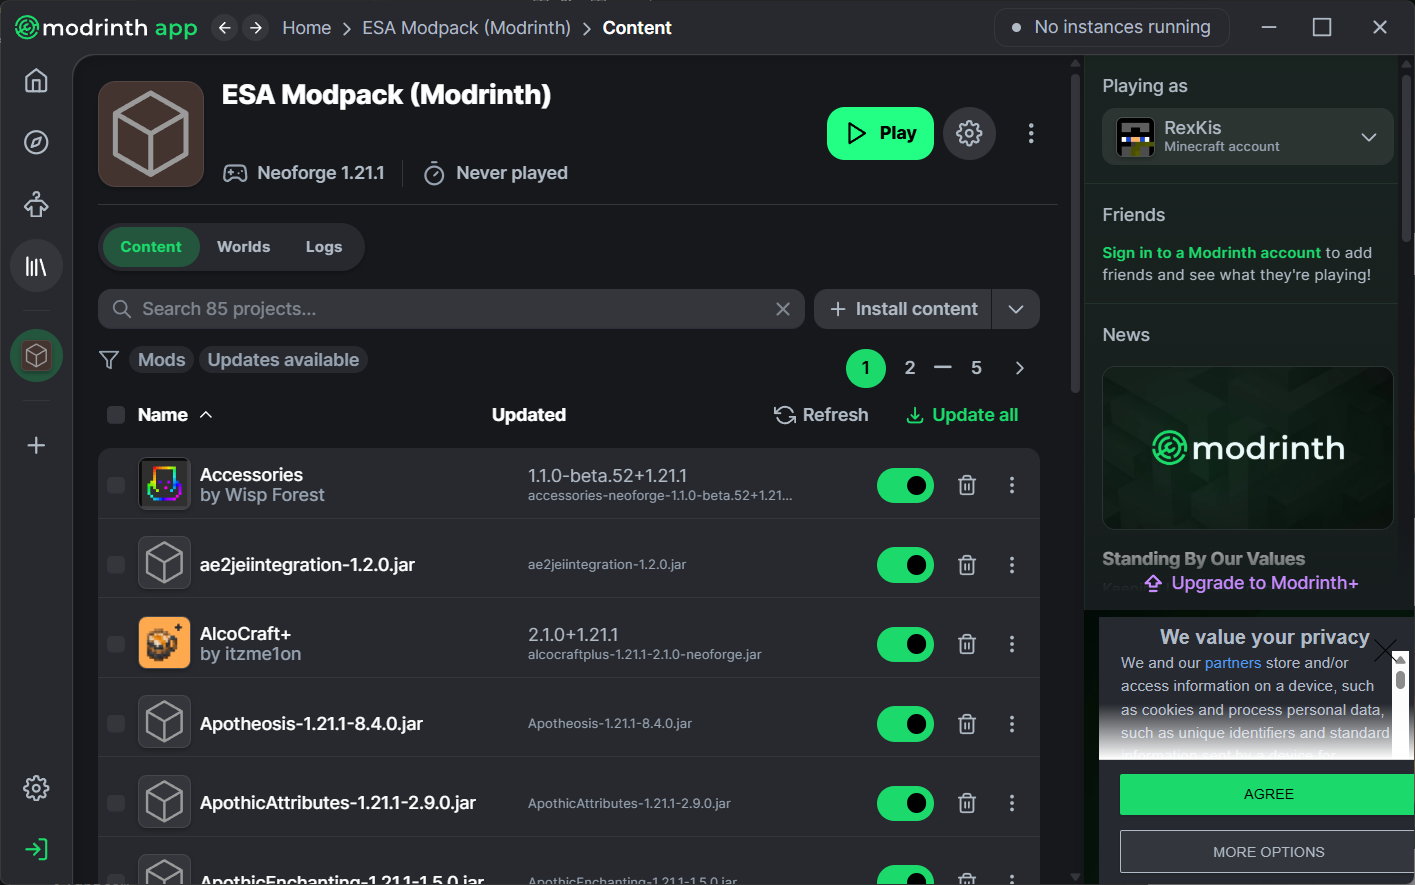Viewport: 1415px width, 885px height.
Task: Open the Home icon in sidebar
Action: pyautogui.click(x=36, y=81)
